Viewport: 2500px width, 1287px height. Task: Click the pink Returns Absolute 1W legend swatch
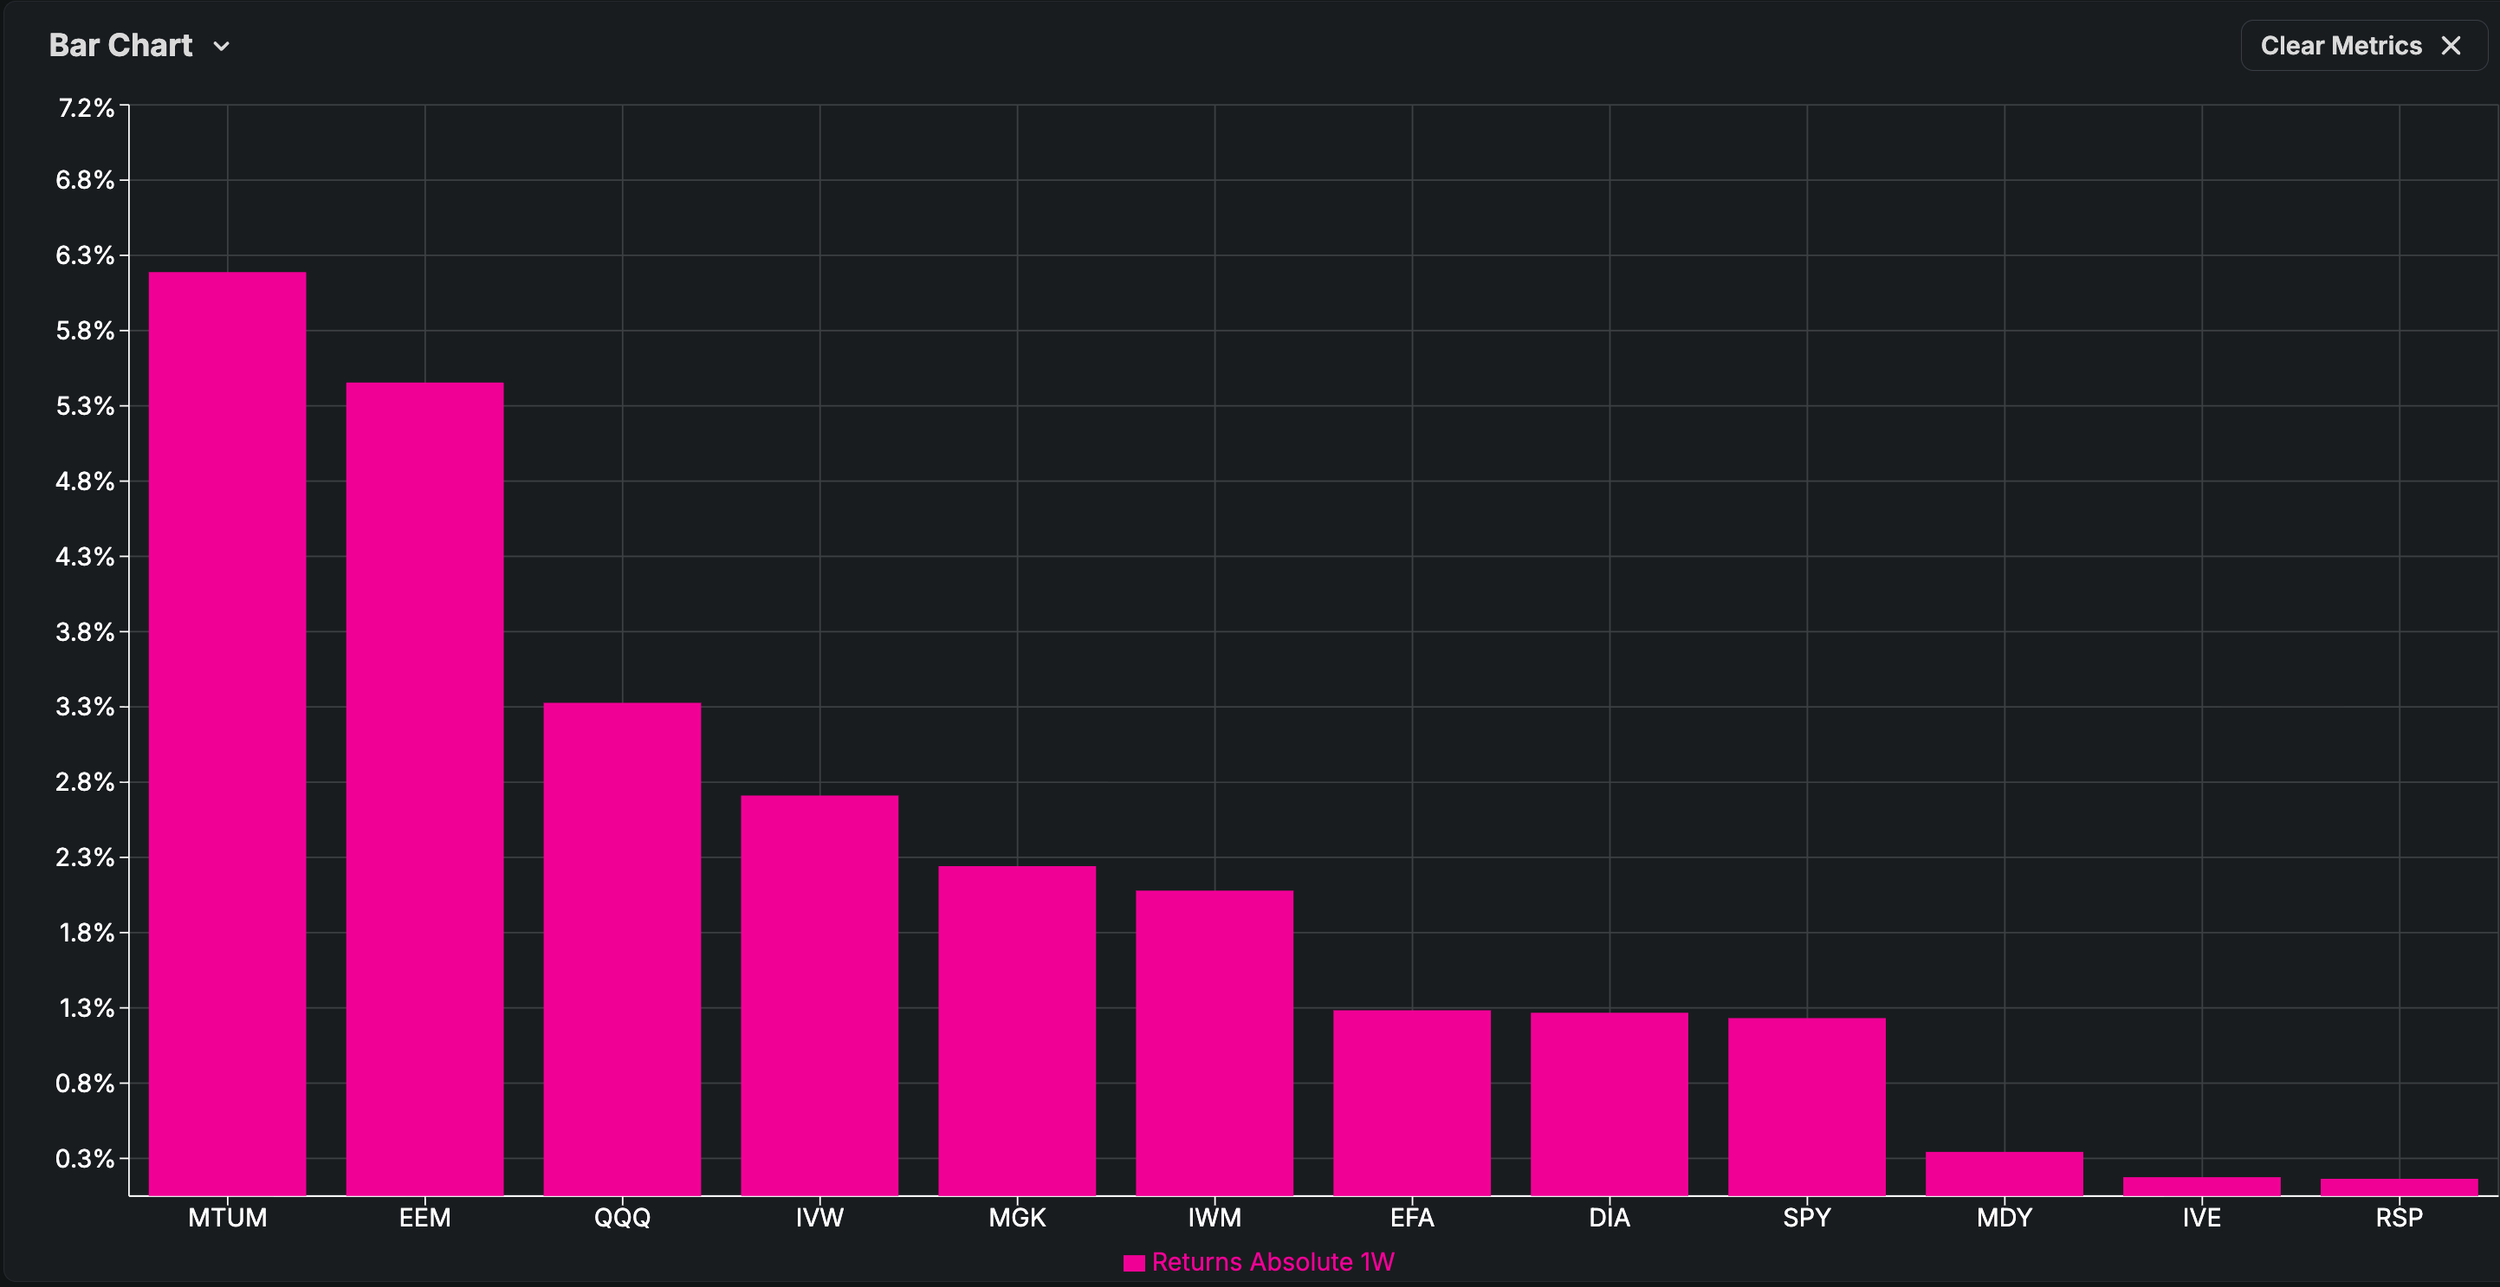(x=1133, y=1263)
